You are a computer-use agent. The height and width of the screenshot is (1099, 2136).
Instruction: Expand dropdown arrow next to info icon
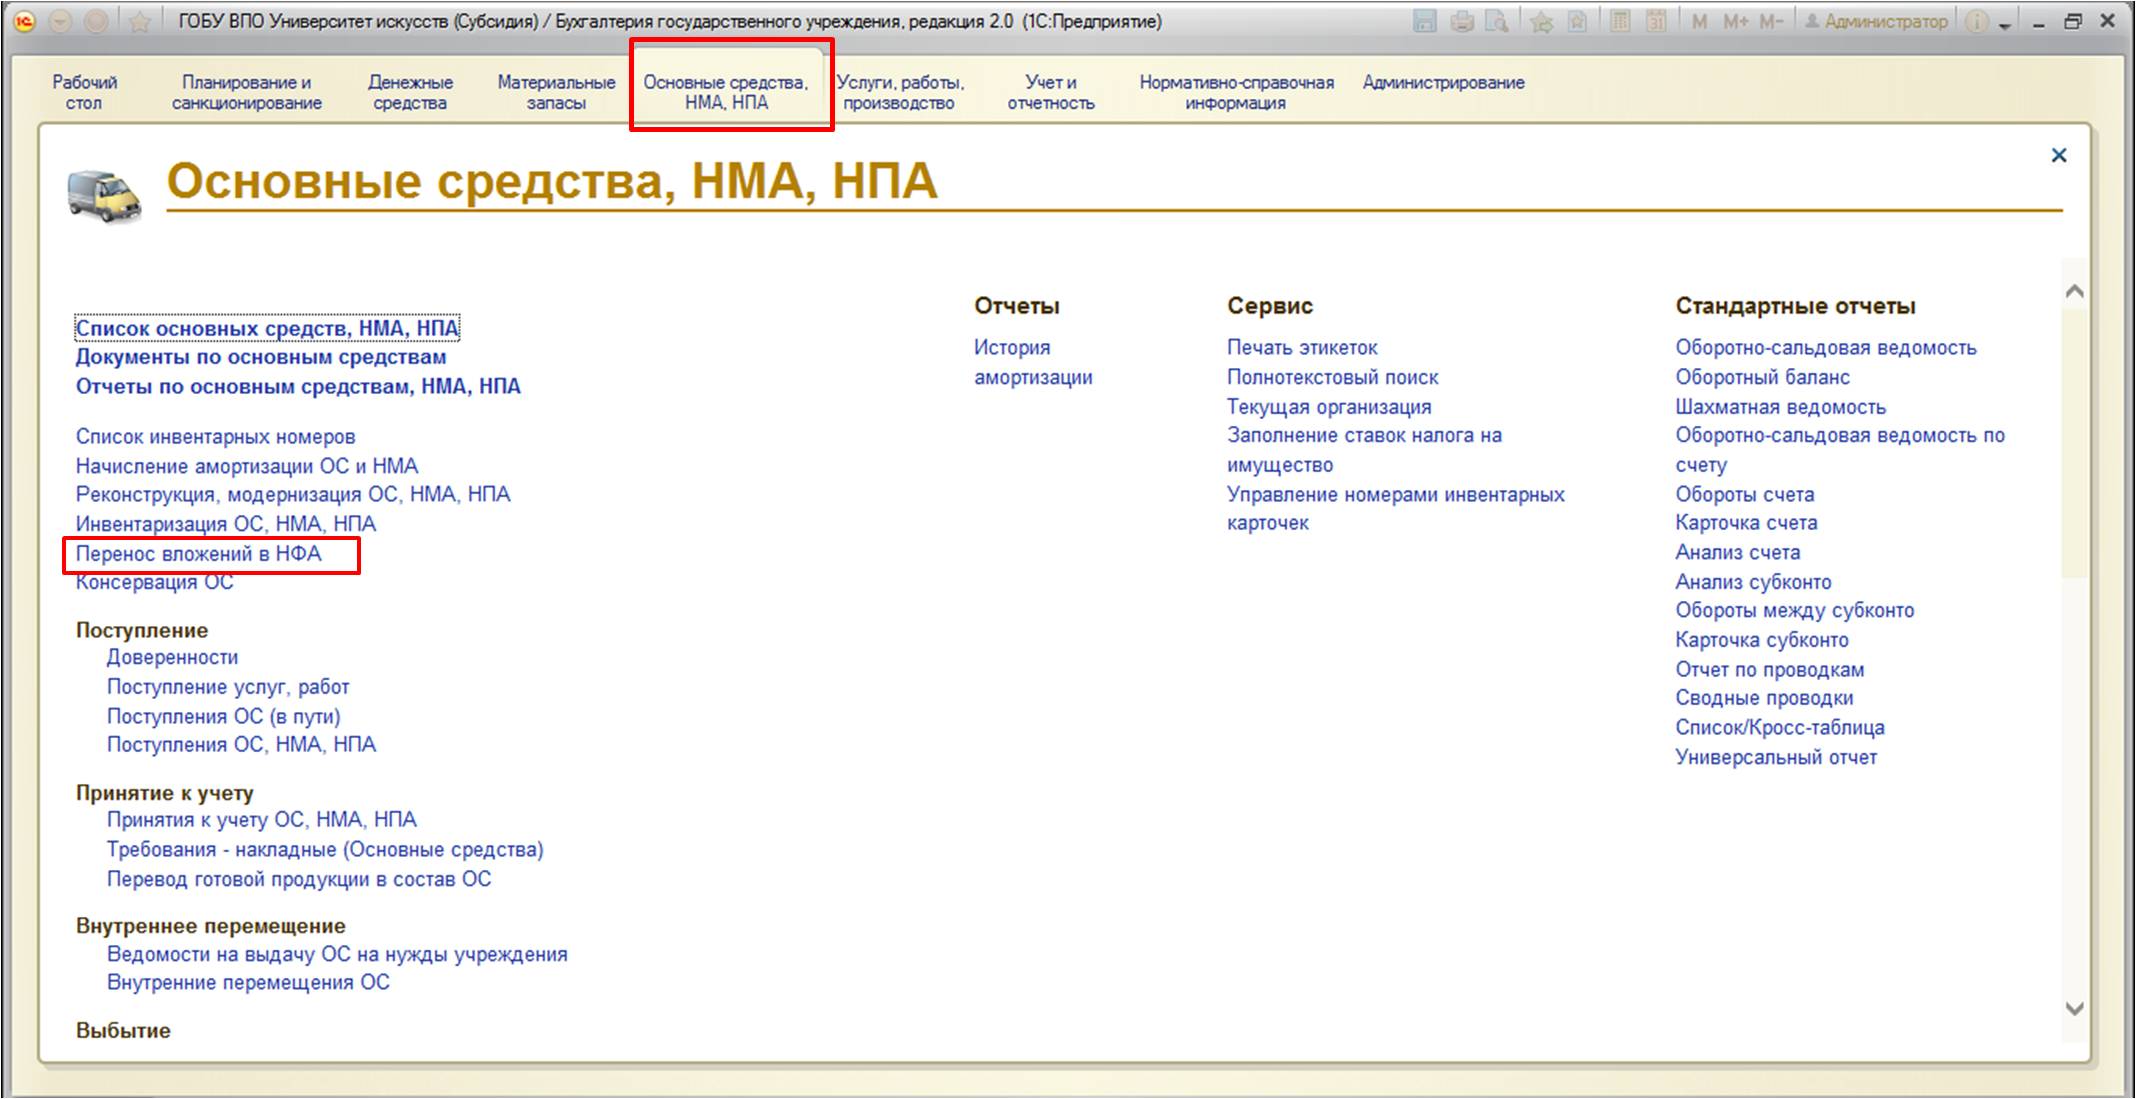pyautogui.click(x=2005, y=25)
